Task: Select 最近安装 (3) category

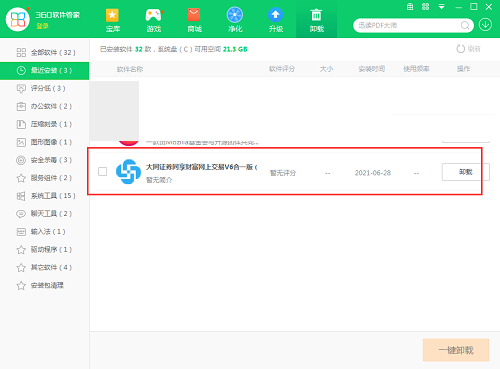Action: [45, 70]
